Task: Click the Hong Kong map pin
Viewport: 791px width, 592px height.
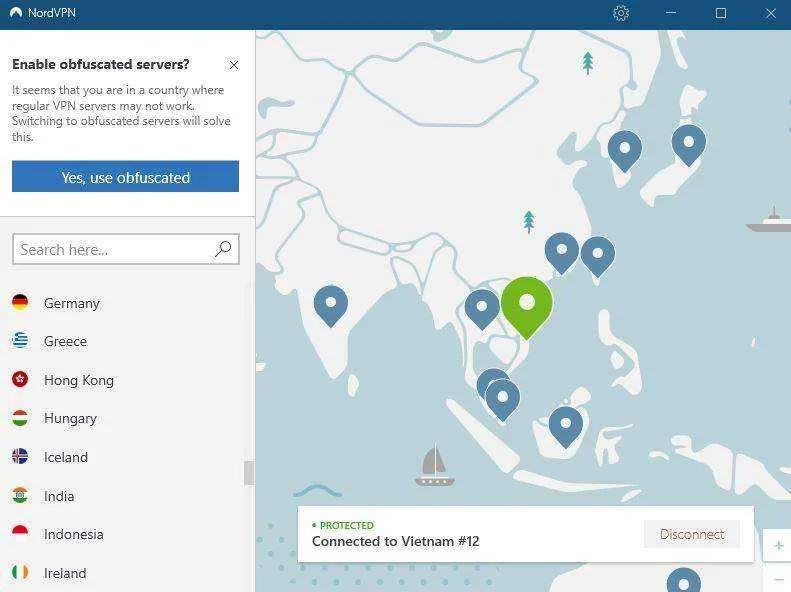Action: (x=561, y=252)
